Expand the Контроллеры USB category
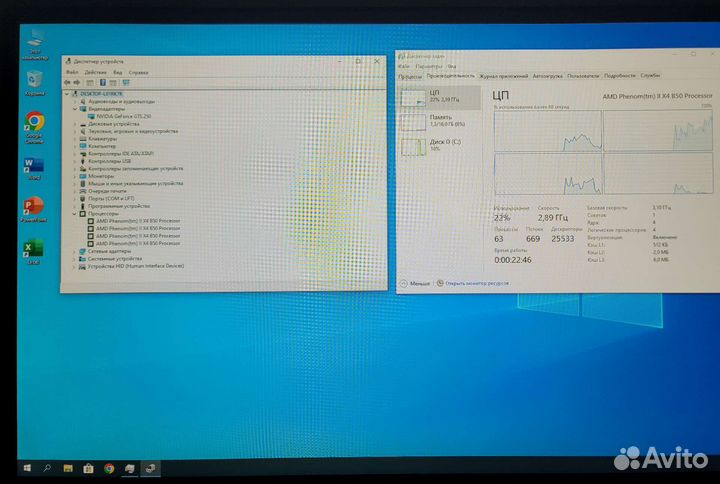This screenshot has width=720, height=484. click(x=75, y=161)
